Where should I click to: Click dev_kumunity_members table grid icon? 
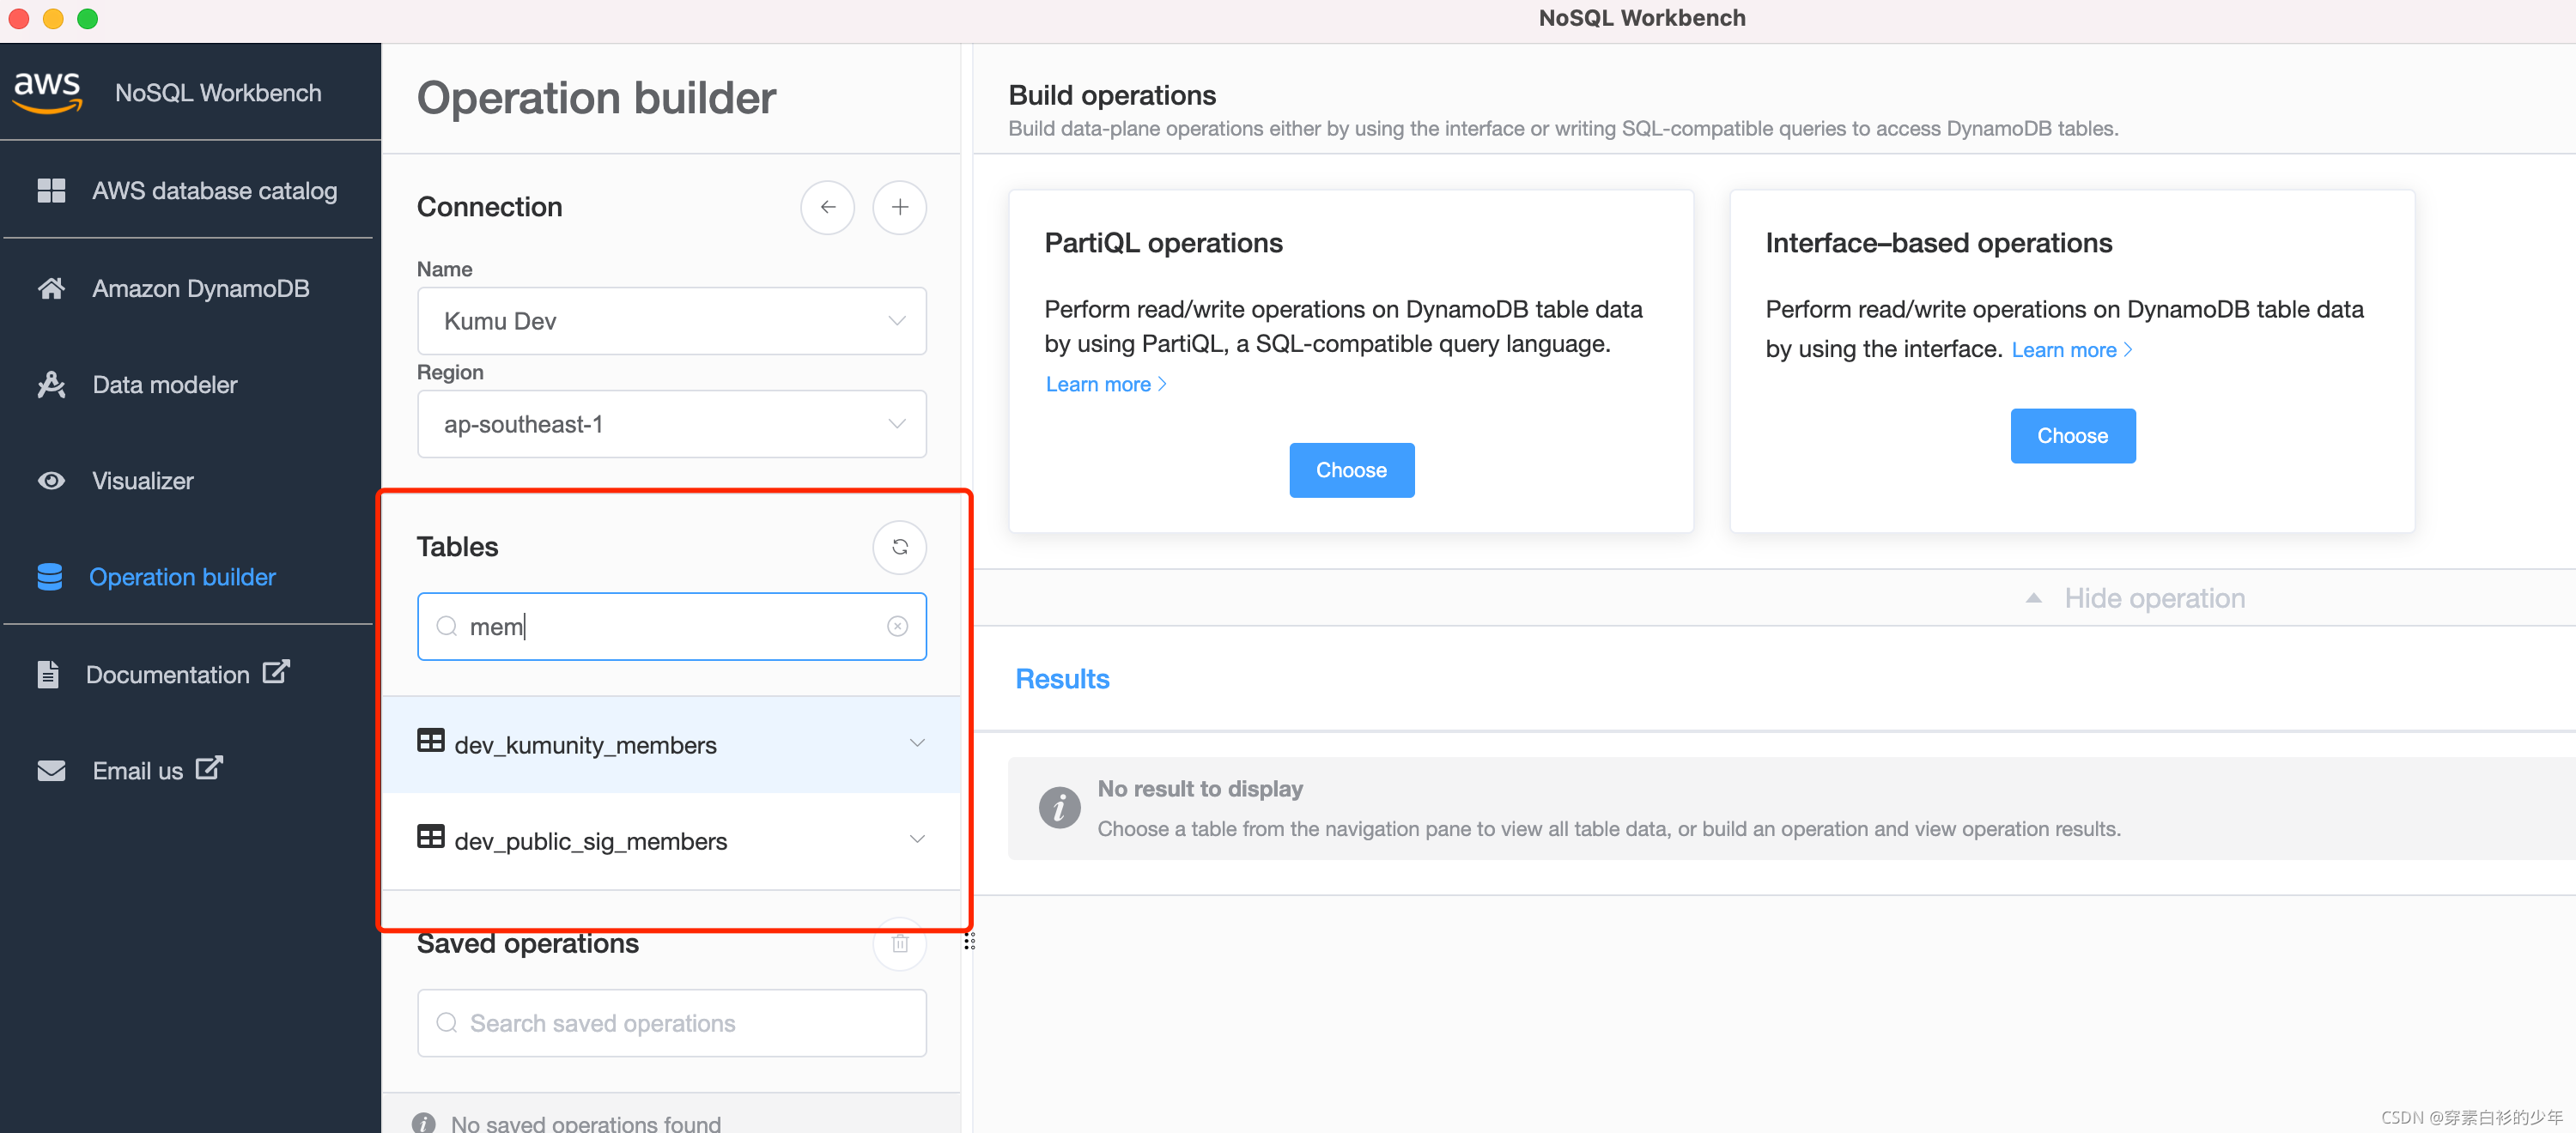click(431, 741)
